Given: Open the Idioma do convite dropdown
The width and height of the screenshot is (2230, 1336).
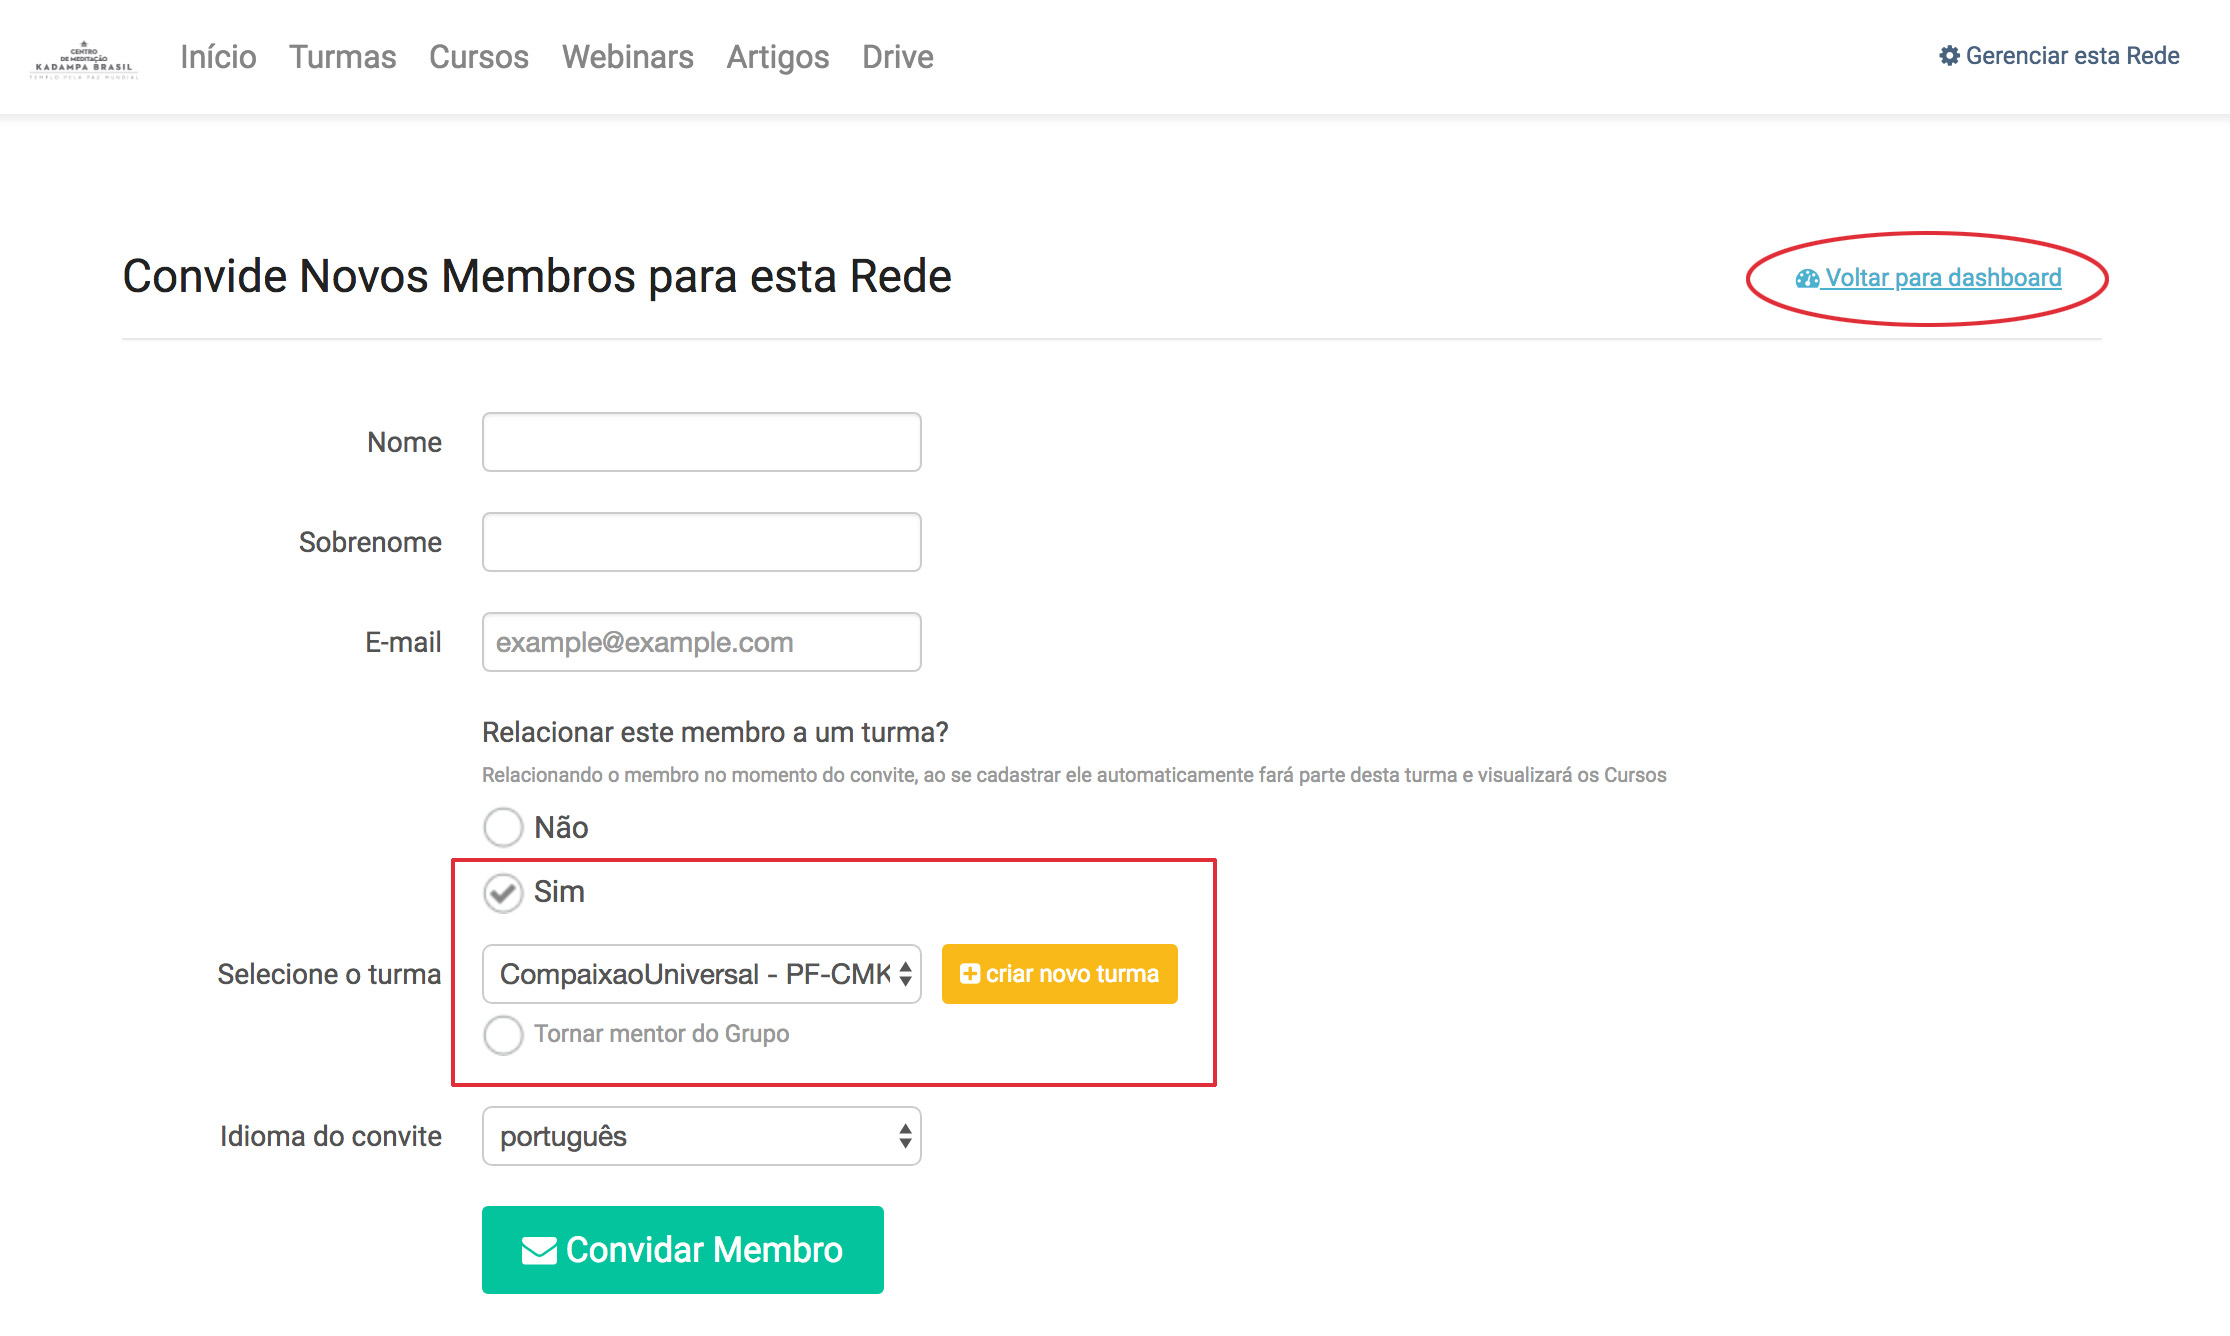Looking at the screenshot, I should (x=701, y=1136).
